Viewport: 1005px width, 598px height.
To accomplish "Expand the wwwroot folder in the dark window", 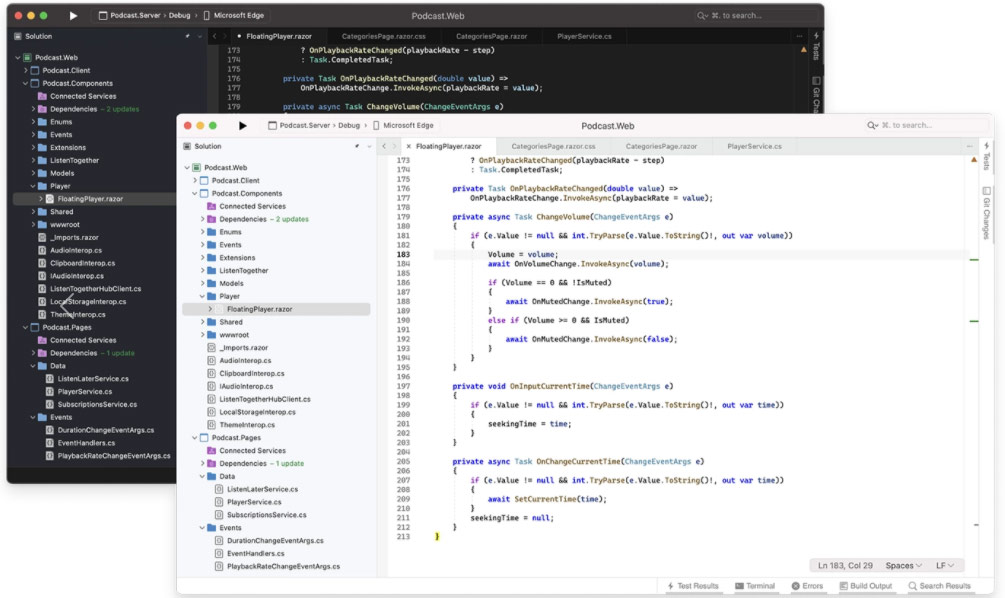I will pos(33,224).
